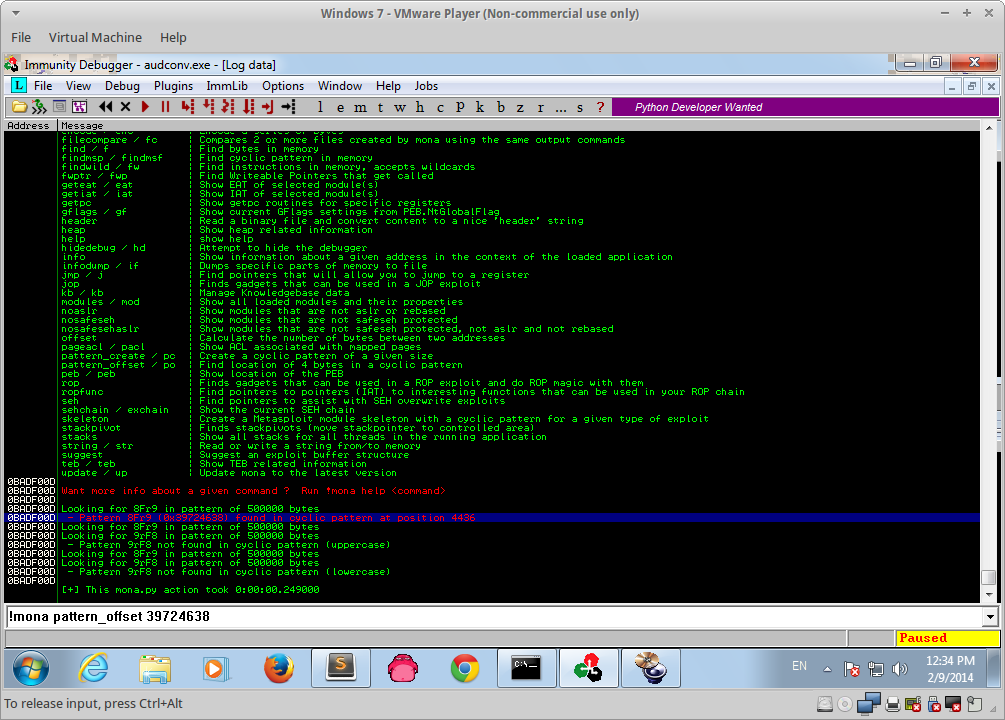Show Breakpoints with 'b' button
Image resolution: width=1005 pixels, height=720 pixels.
pos(501,107)
